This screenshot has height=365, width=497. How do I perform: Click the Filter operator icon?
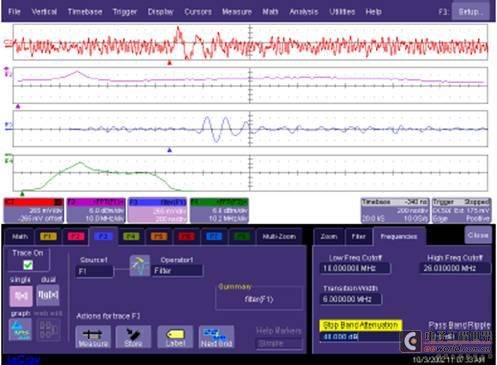point(139,266)
